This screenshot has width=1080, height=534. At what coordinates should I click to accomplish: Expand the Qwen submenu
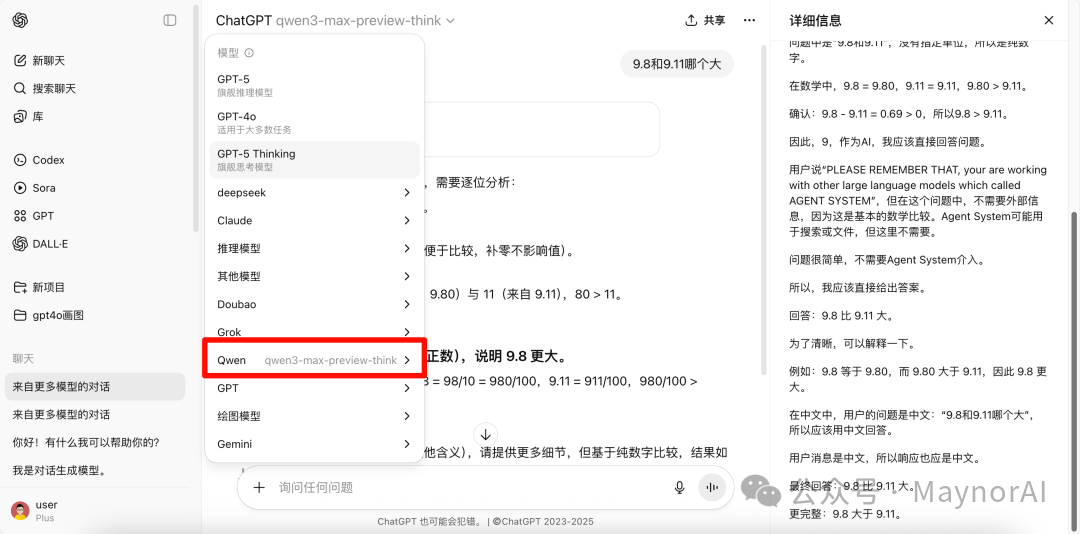pos(315,360)
